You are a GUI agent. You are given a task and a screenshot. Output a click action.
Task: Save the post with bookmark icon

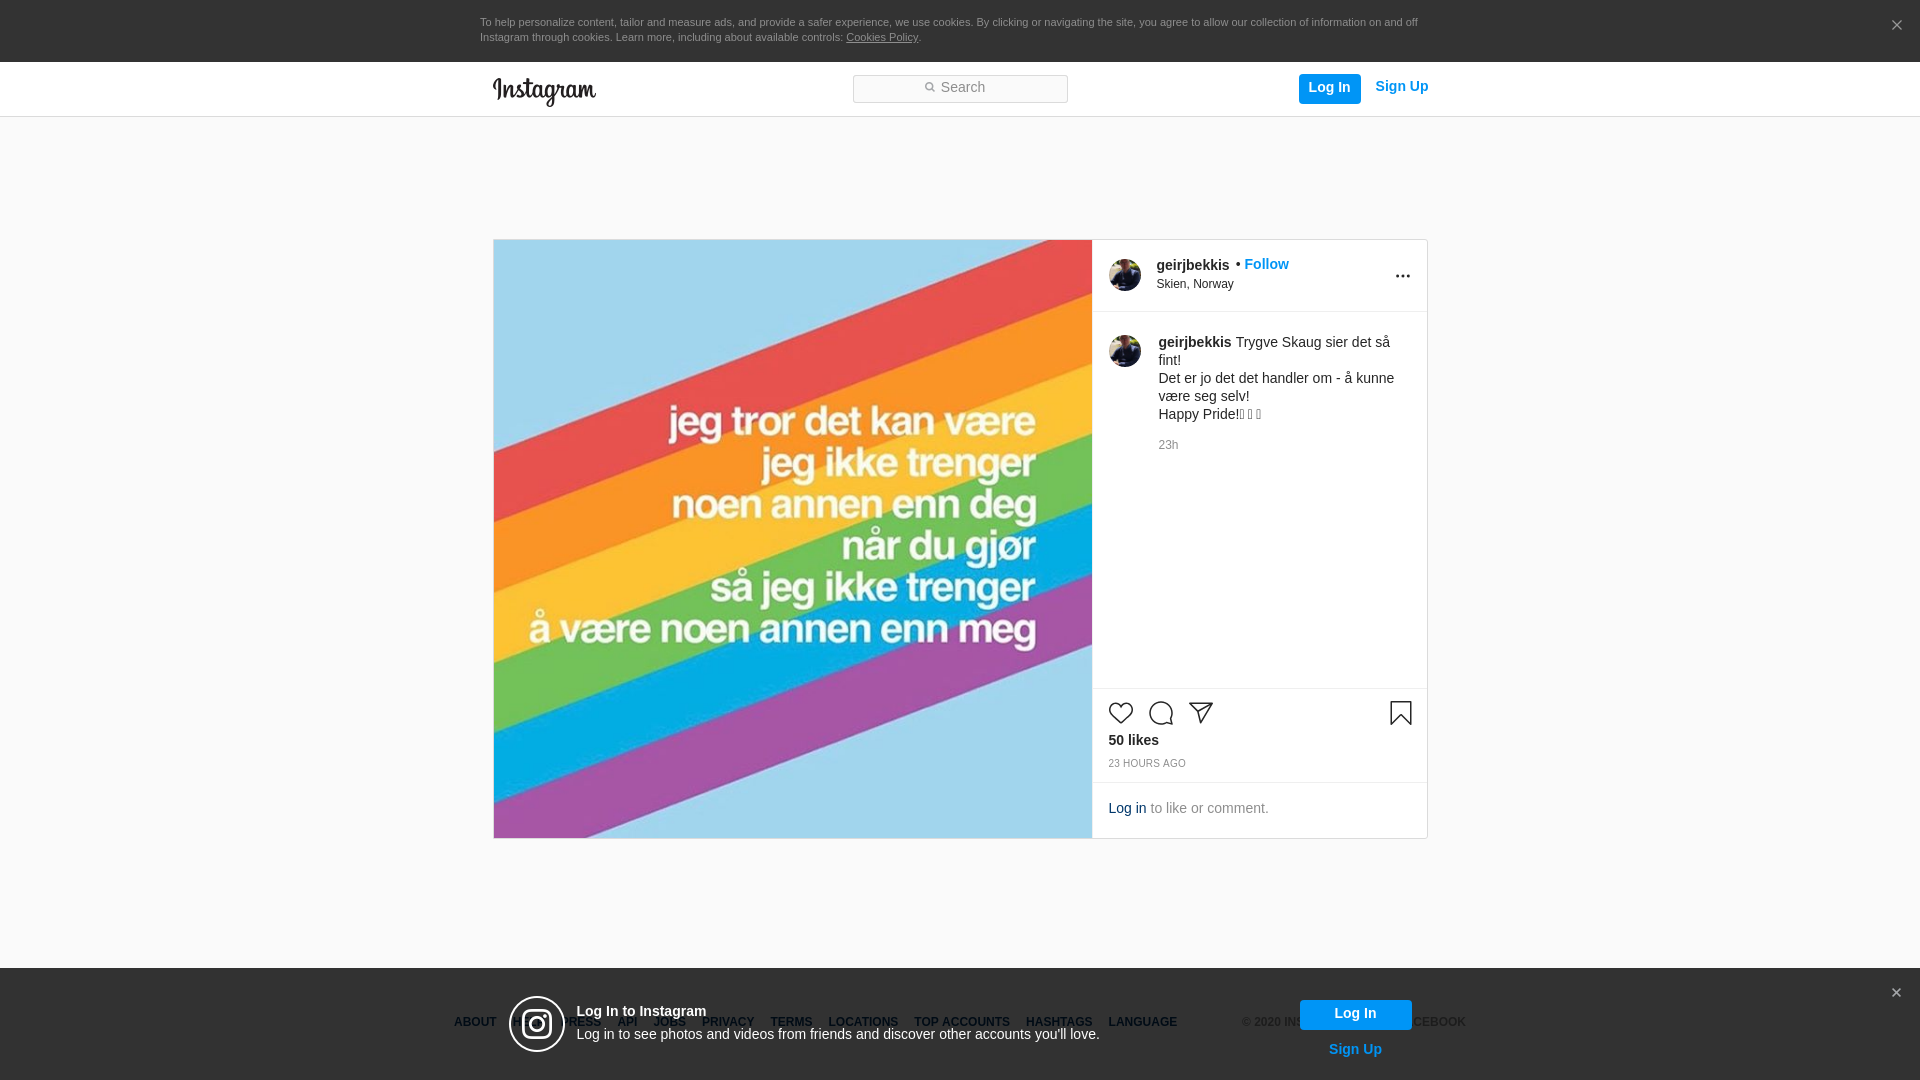(x=1401, y=713)
